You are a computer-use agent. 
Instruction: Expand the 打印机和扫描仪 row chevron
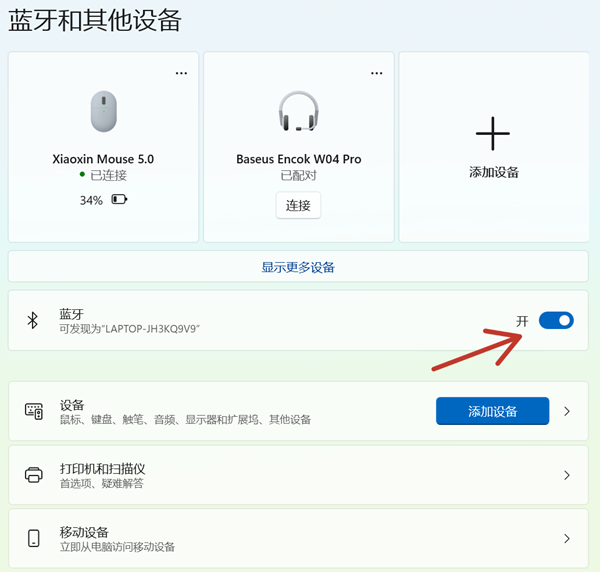pyautogui.click(x=567, y=475)
